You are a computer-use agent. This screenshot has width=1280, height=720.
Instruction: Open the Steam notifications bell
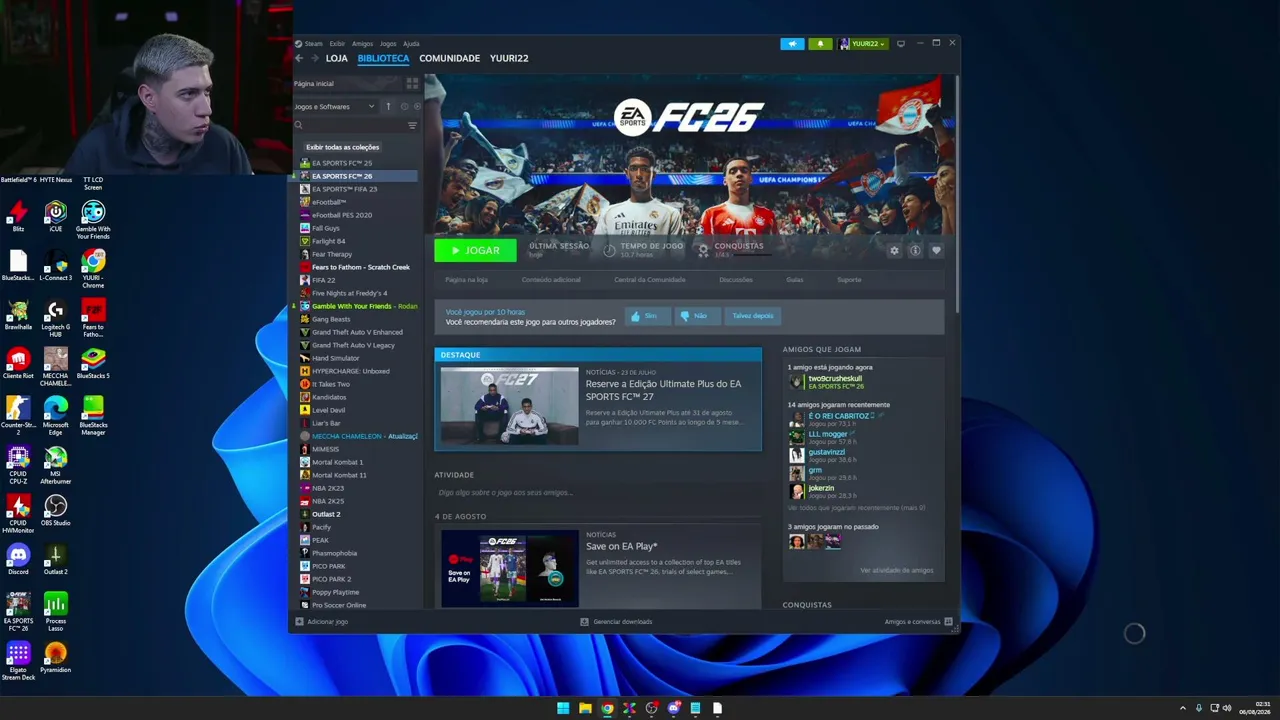pos(820,44)
